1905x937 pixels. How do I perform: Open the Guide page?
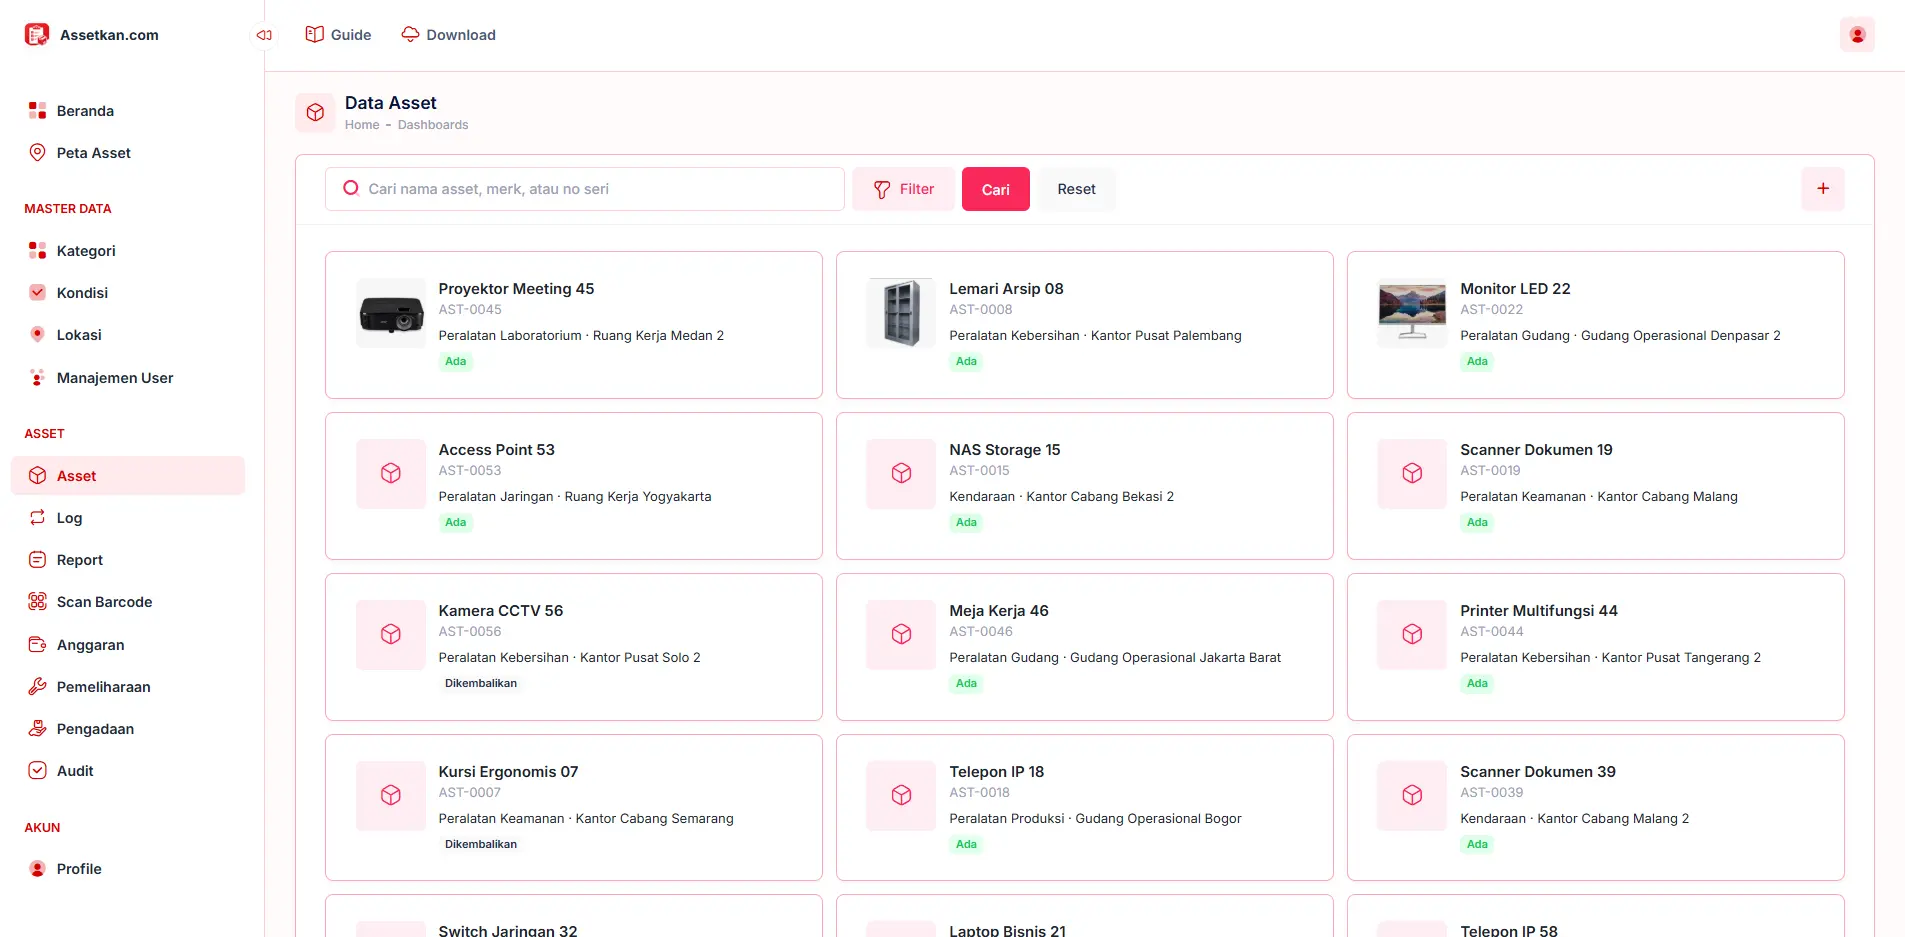(x=338, y=35)
